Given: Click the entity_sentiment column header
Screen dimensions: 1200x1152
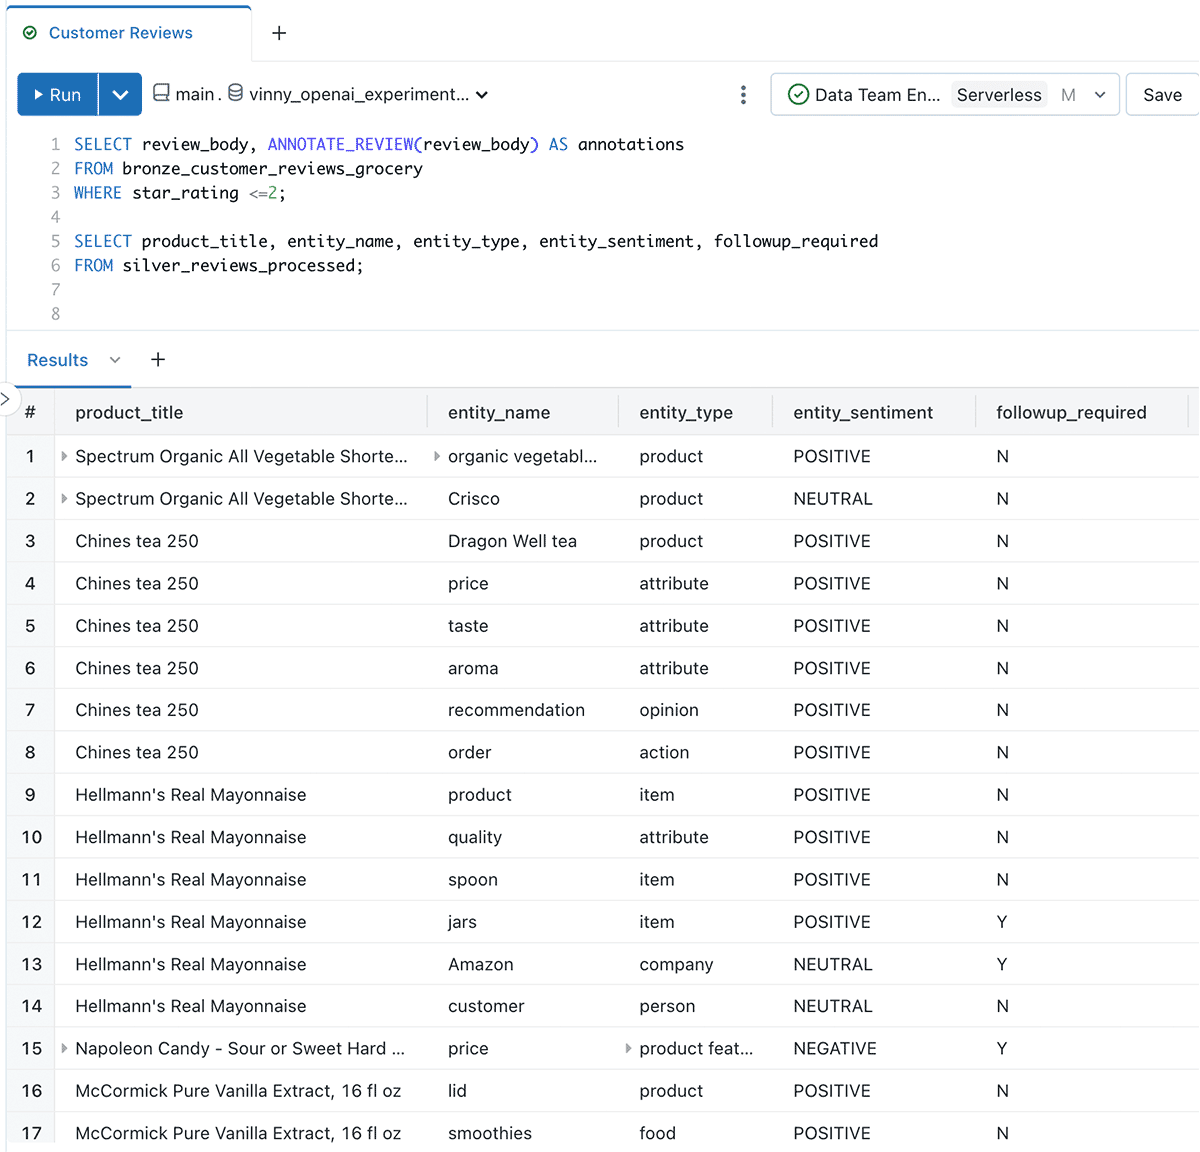Looking at the screenshot, I should (862, 413).
